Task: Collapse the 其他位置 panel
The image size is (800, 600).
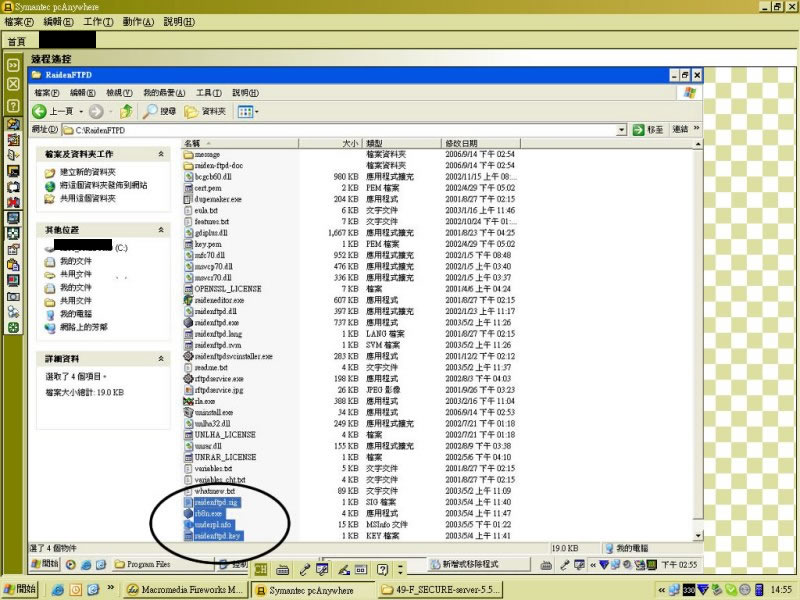Action: coord(161,230)
